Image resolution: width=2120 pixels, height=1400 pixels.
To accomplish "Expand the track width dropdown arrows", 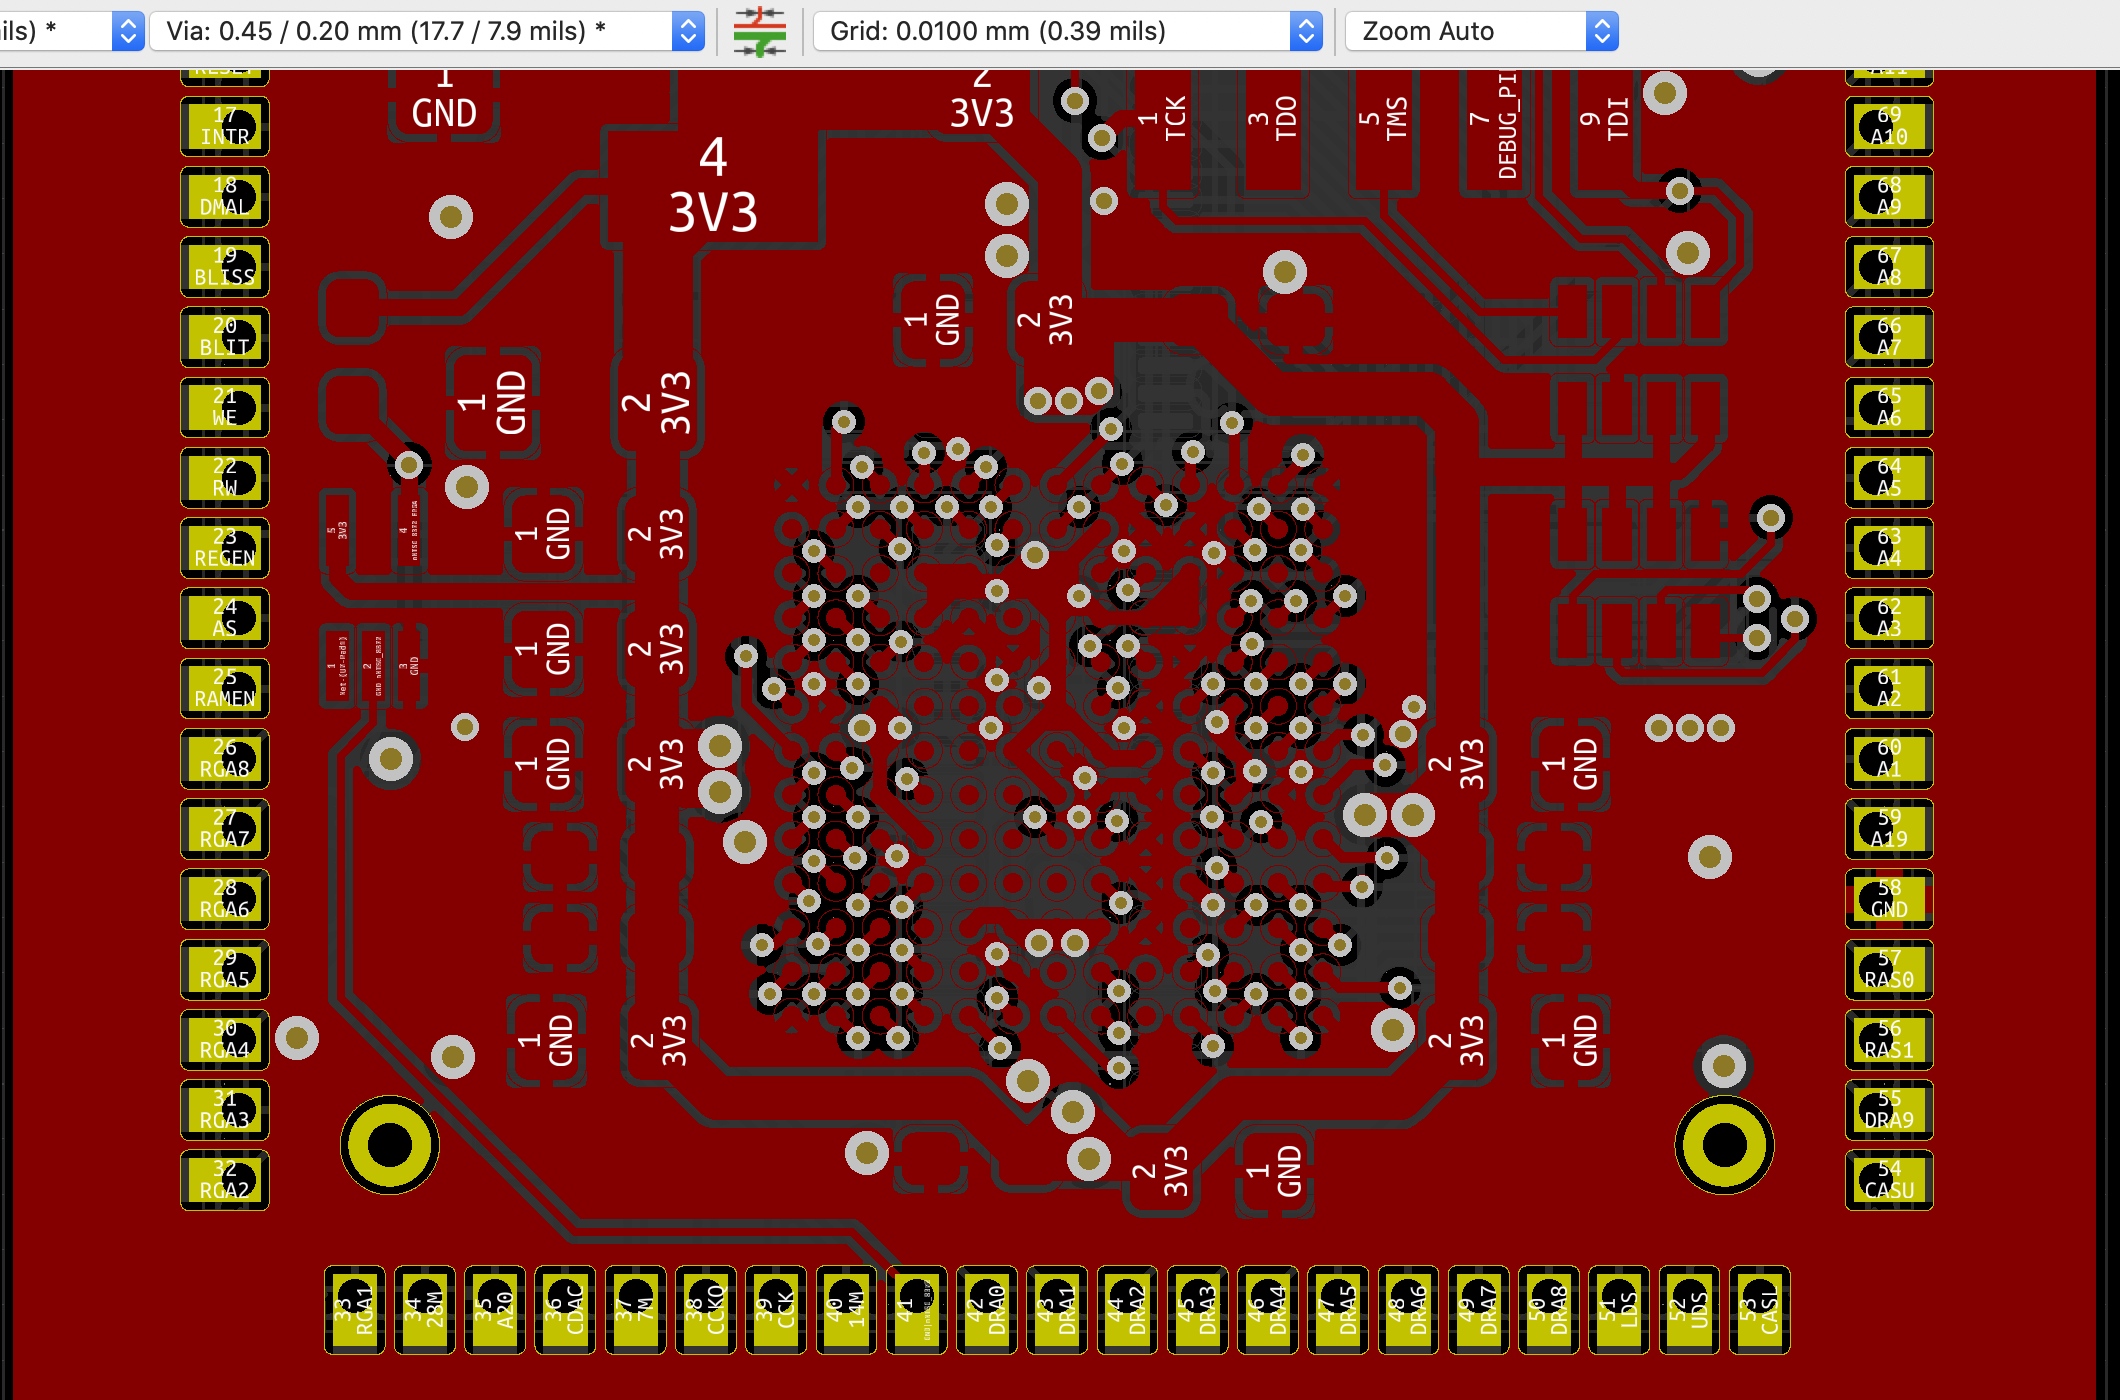I will (127, 31).
